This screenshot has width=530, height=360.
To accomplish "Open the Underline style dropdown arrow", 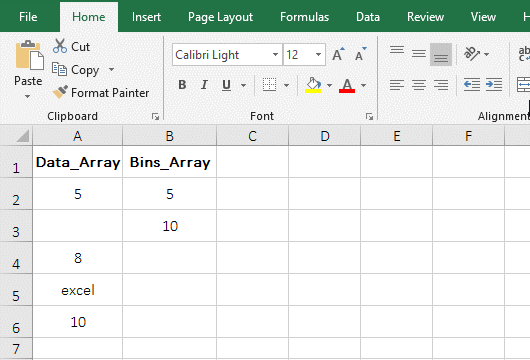I will tap(243, 85).
